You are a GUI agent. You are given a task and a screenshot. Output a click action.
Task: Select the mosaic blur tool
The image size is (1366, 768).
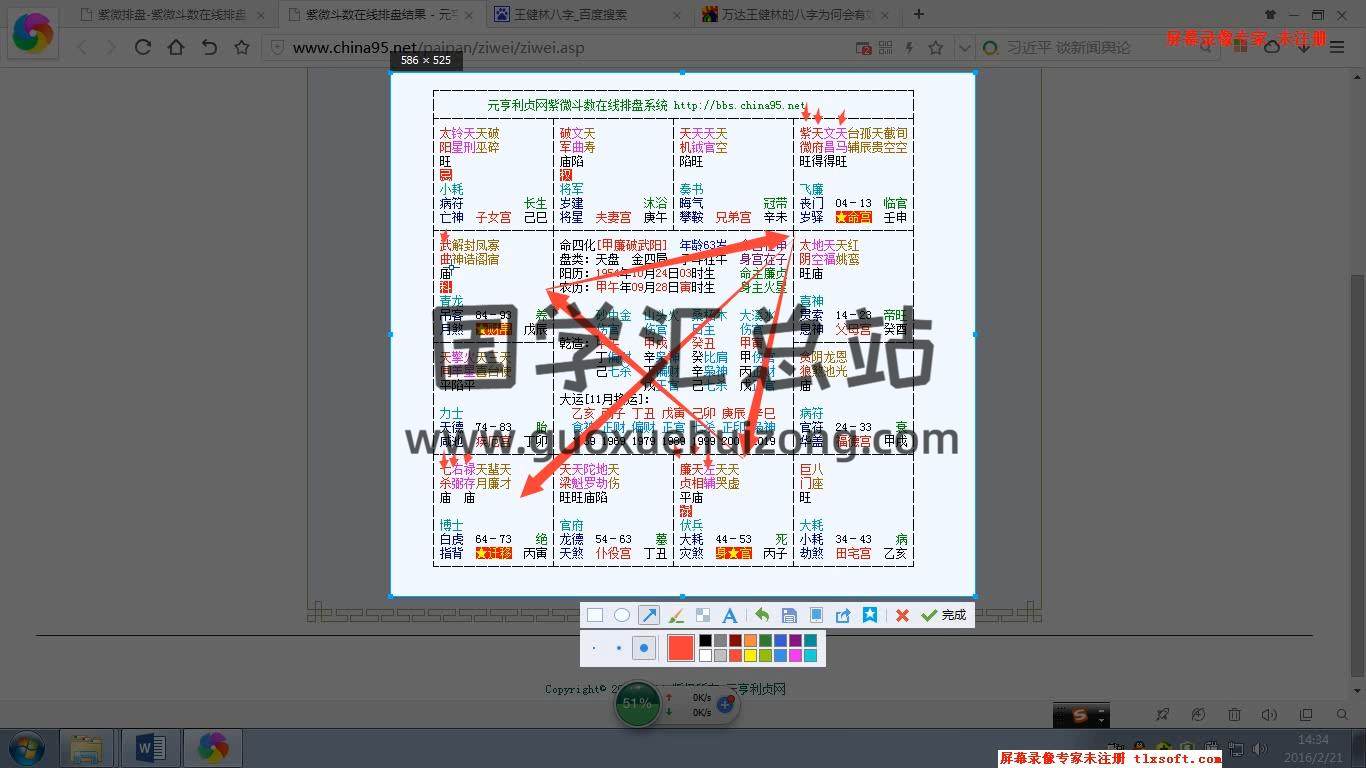point(703,615)
